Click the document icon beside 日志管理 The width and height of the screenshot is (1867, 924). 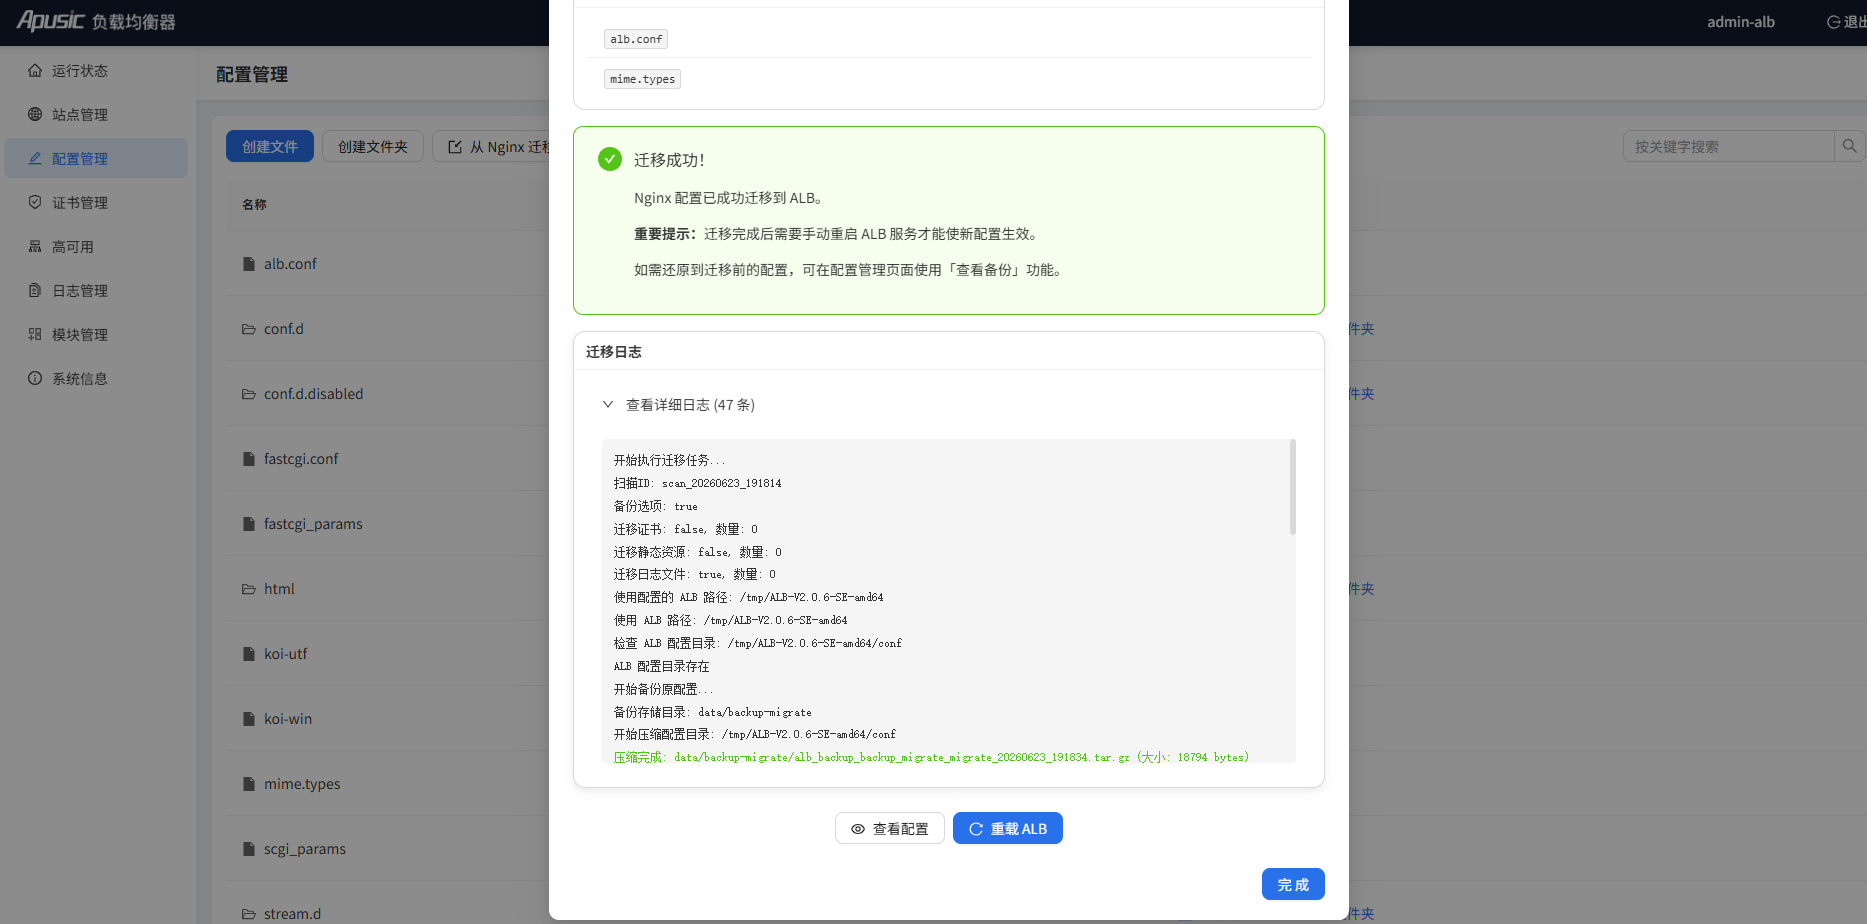click(35, 291)
